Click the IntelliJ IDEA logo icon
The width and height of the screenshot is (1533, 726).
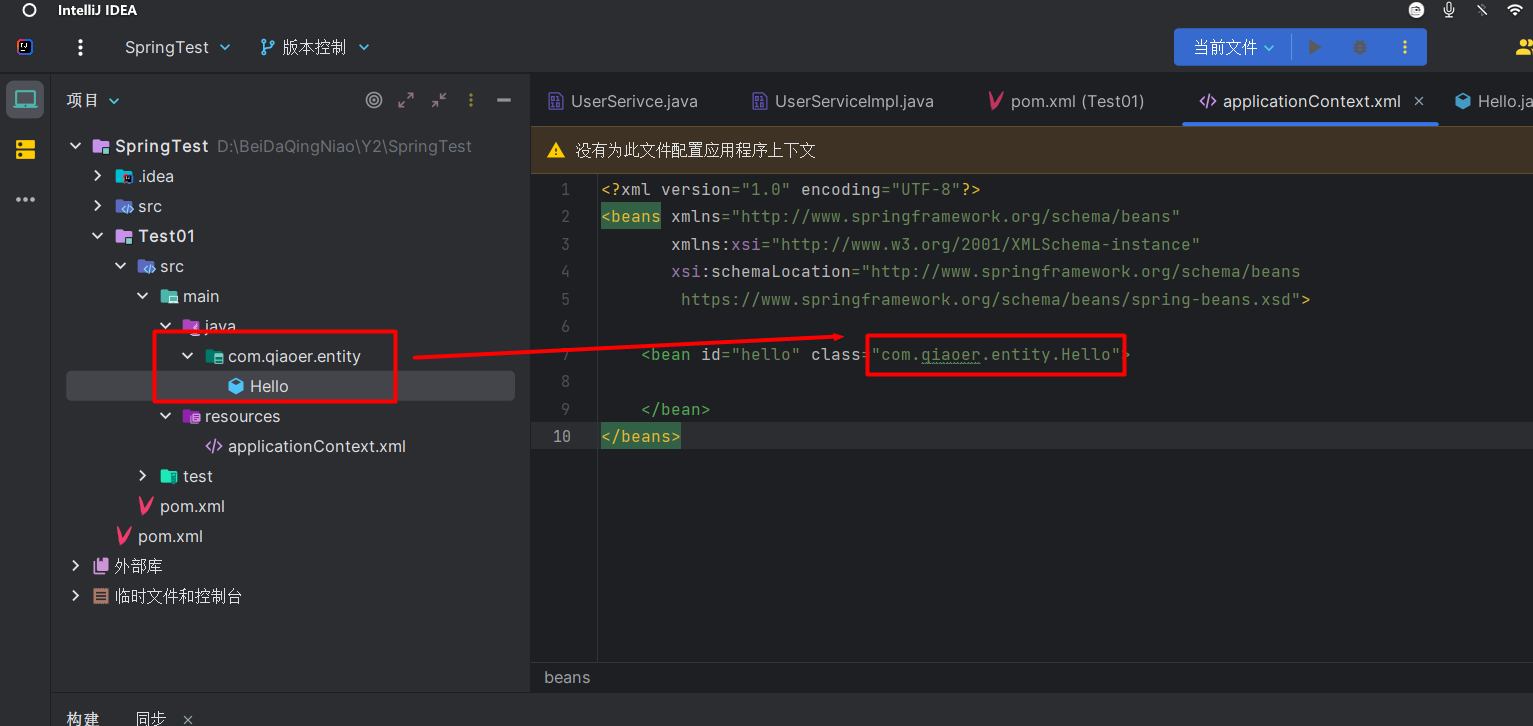[x=25, y=47]
